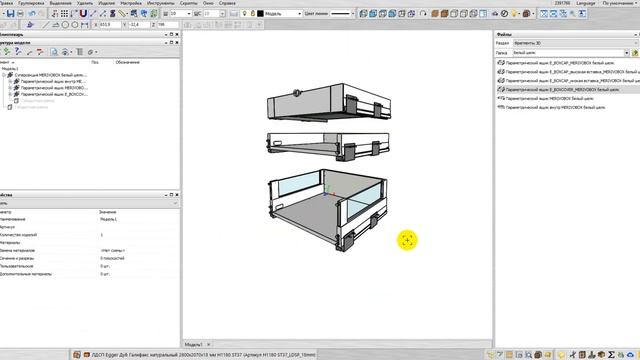This screenshot has height=360, width=640.
Task: Toggle the magnet snap icon
Action: [x=83, y=13]
